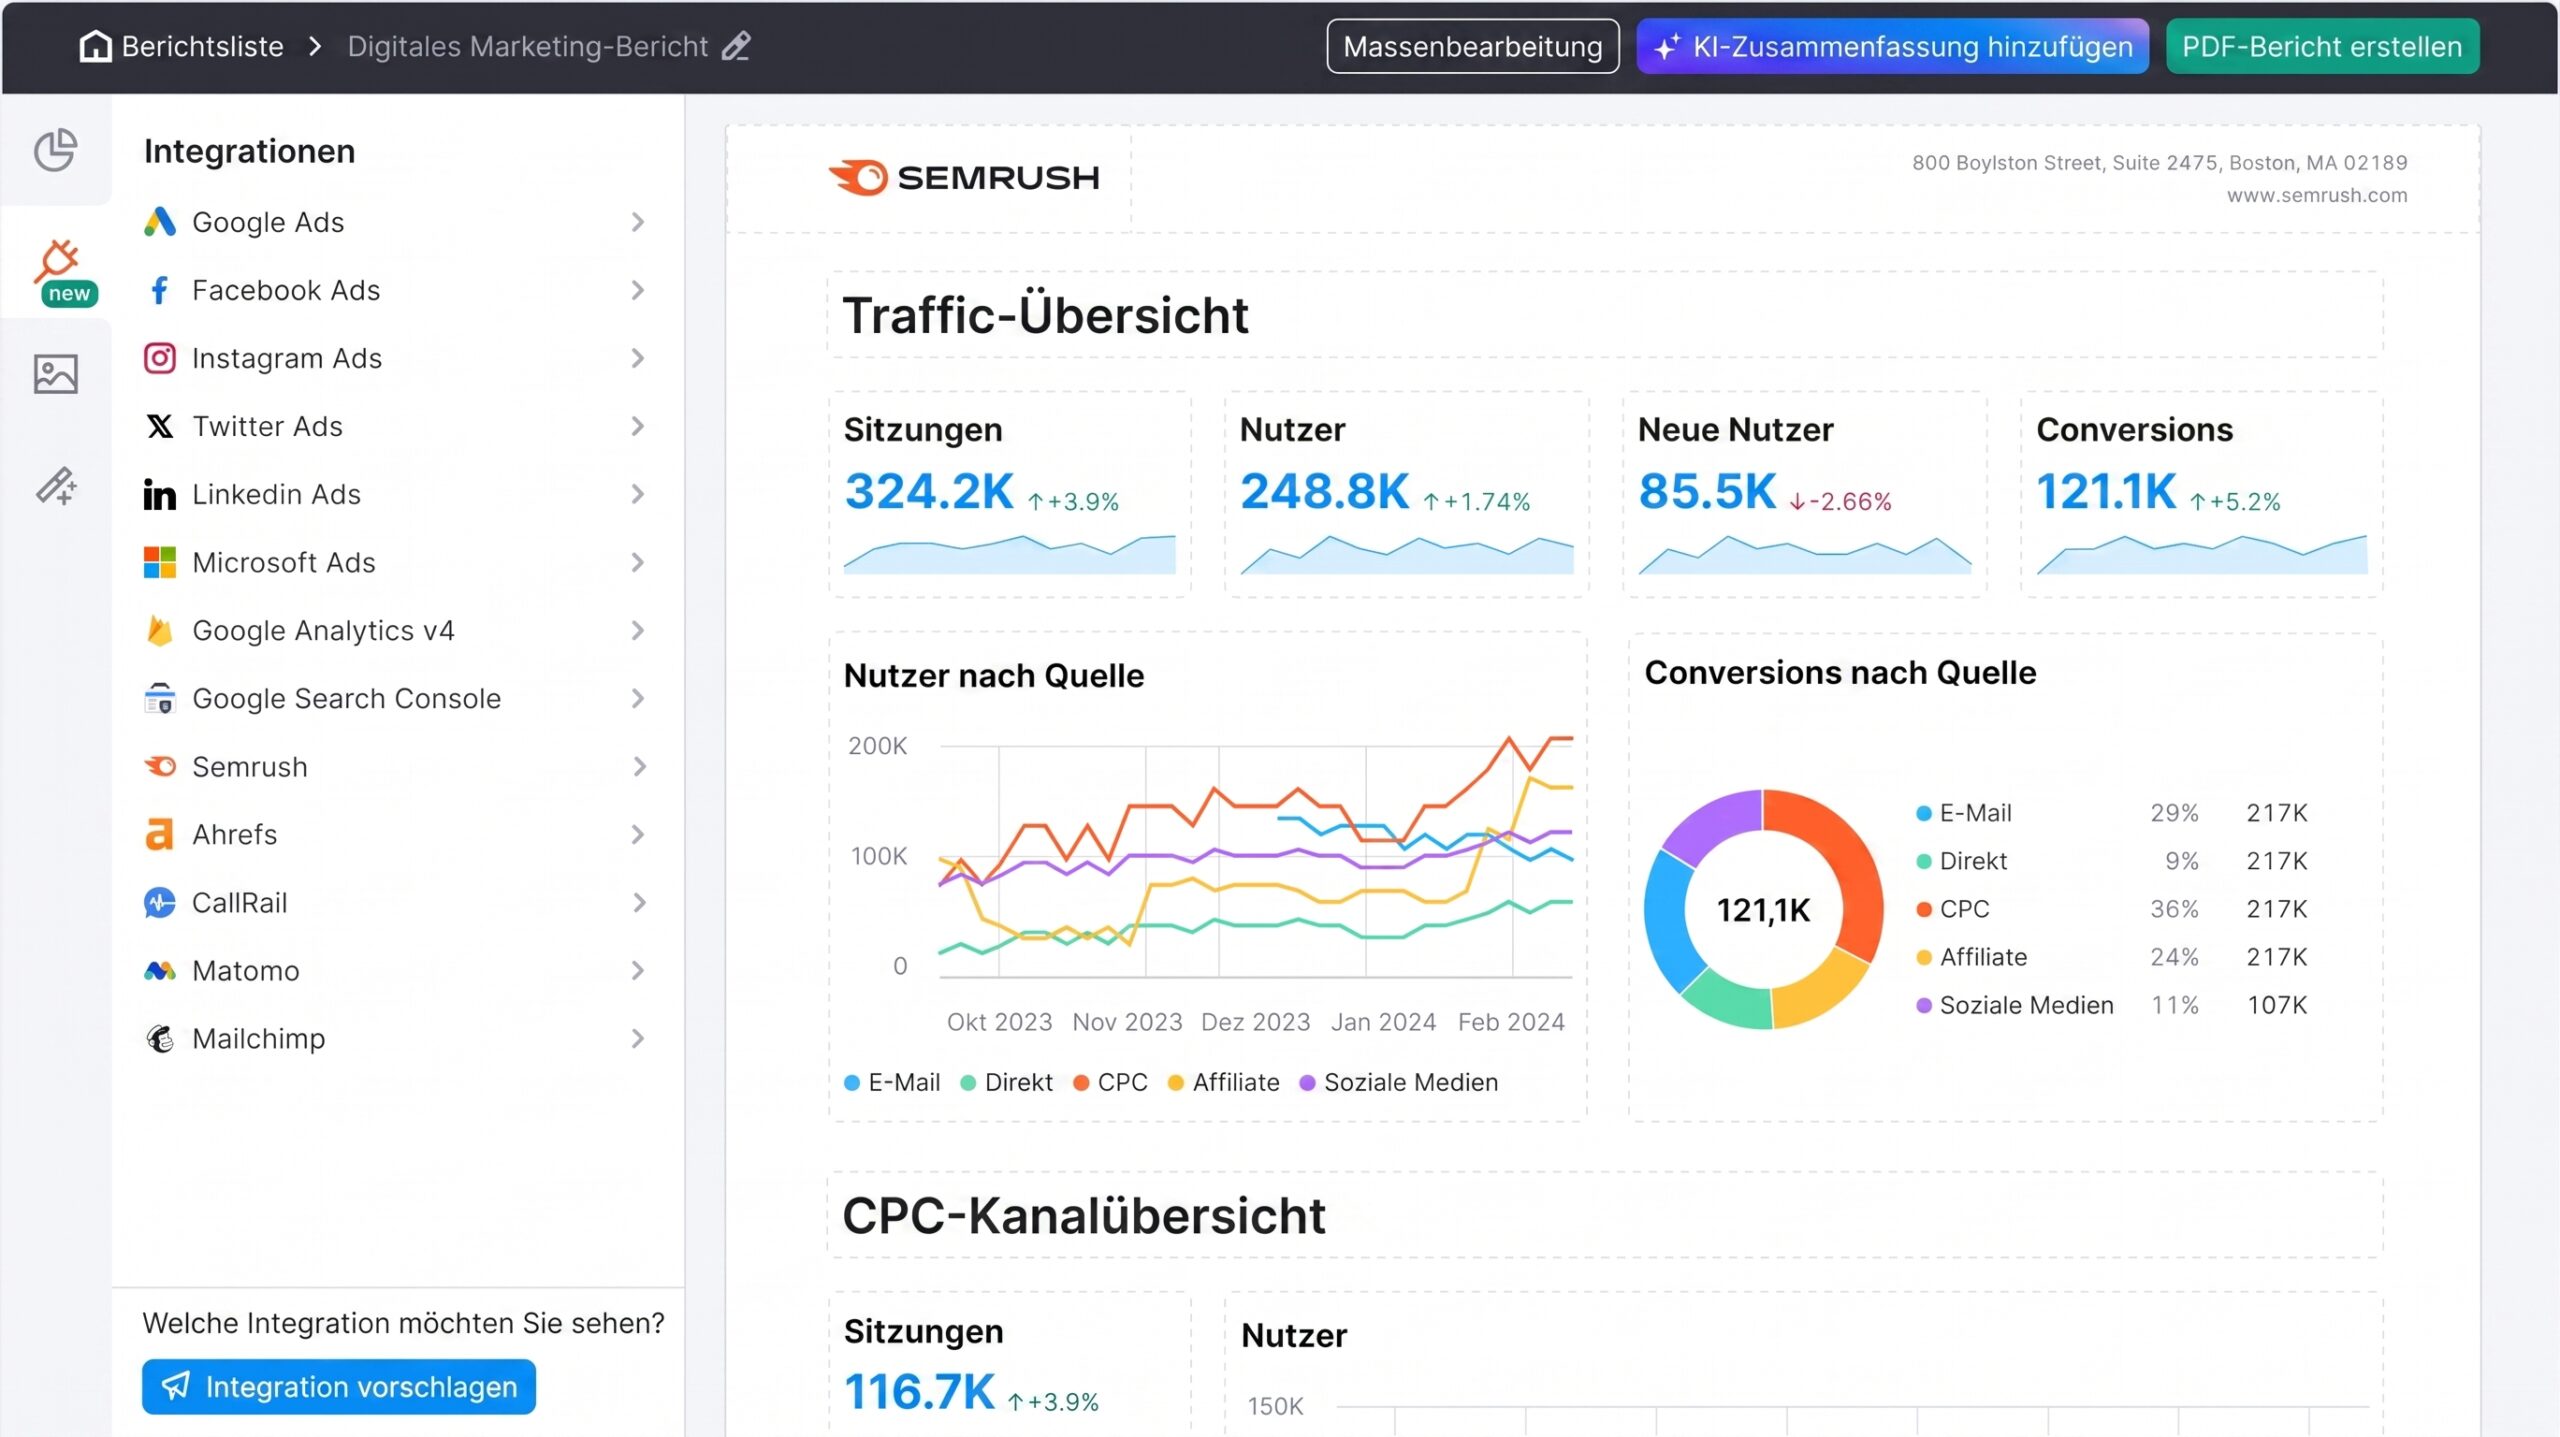Click the Massenbearbeitung button
The height and width of the screenshot is (1437, 2560).
pos(1472,46)
